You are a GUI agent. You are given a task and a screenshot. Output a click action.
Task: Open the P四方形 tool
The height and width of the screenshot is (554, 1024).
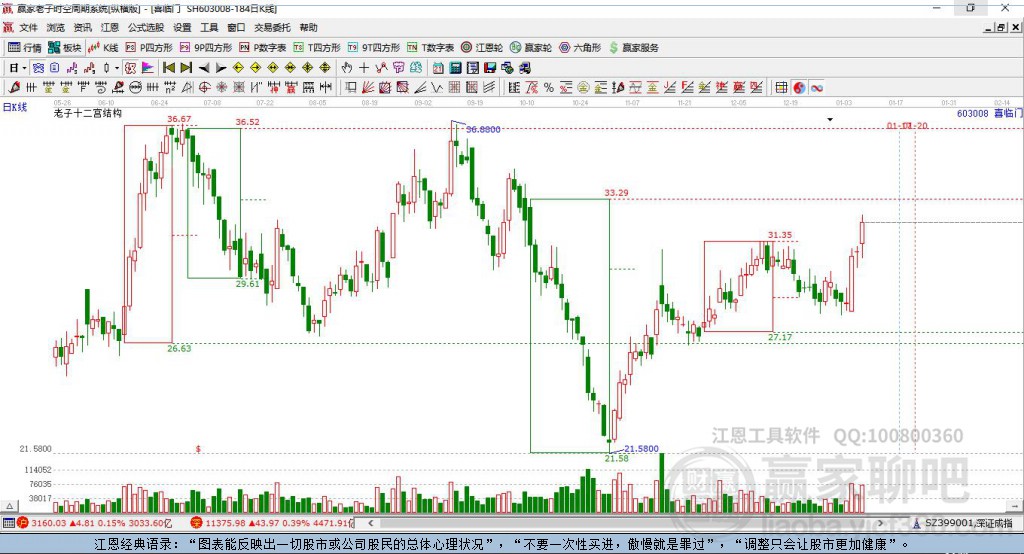[x=149, y=48]
